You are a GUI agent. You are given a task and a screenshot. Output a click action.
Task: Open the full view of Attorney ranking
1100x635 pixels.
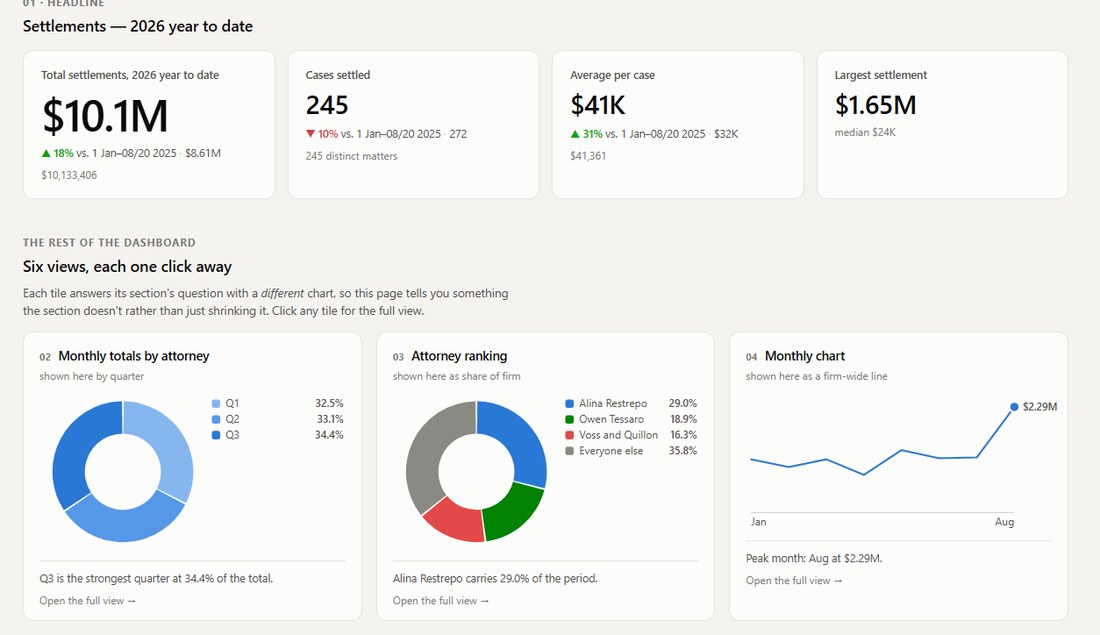441,601
